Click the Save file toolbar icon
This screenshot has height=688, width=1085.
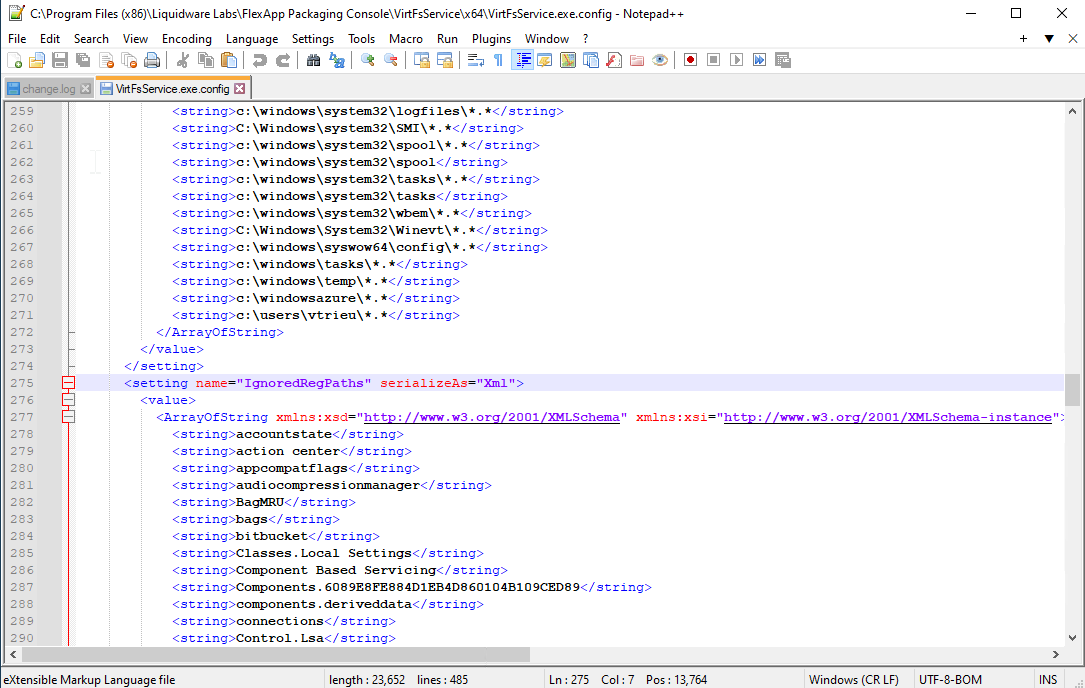60,60
